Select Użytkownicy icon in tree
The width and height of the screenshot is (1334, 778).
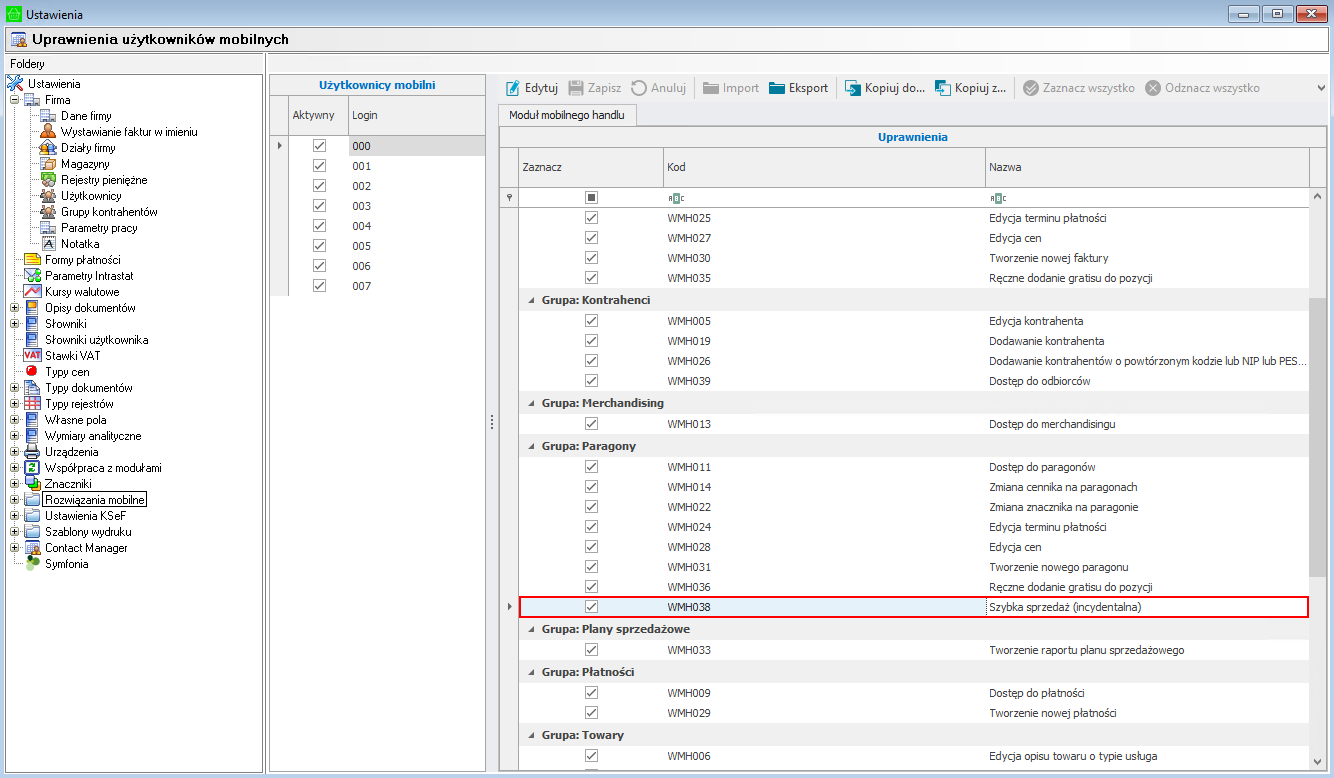(x=48, y=196)
